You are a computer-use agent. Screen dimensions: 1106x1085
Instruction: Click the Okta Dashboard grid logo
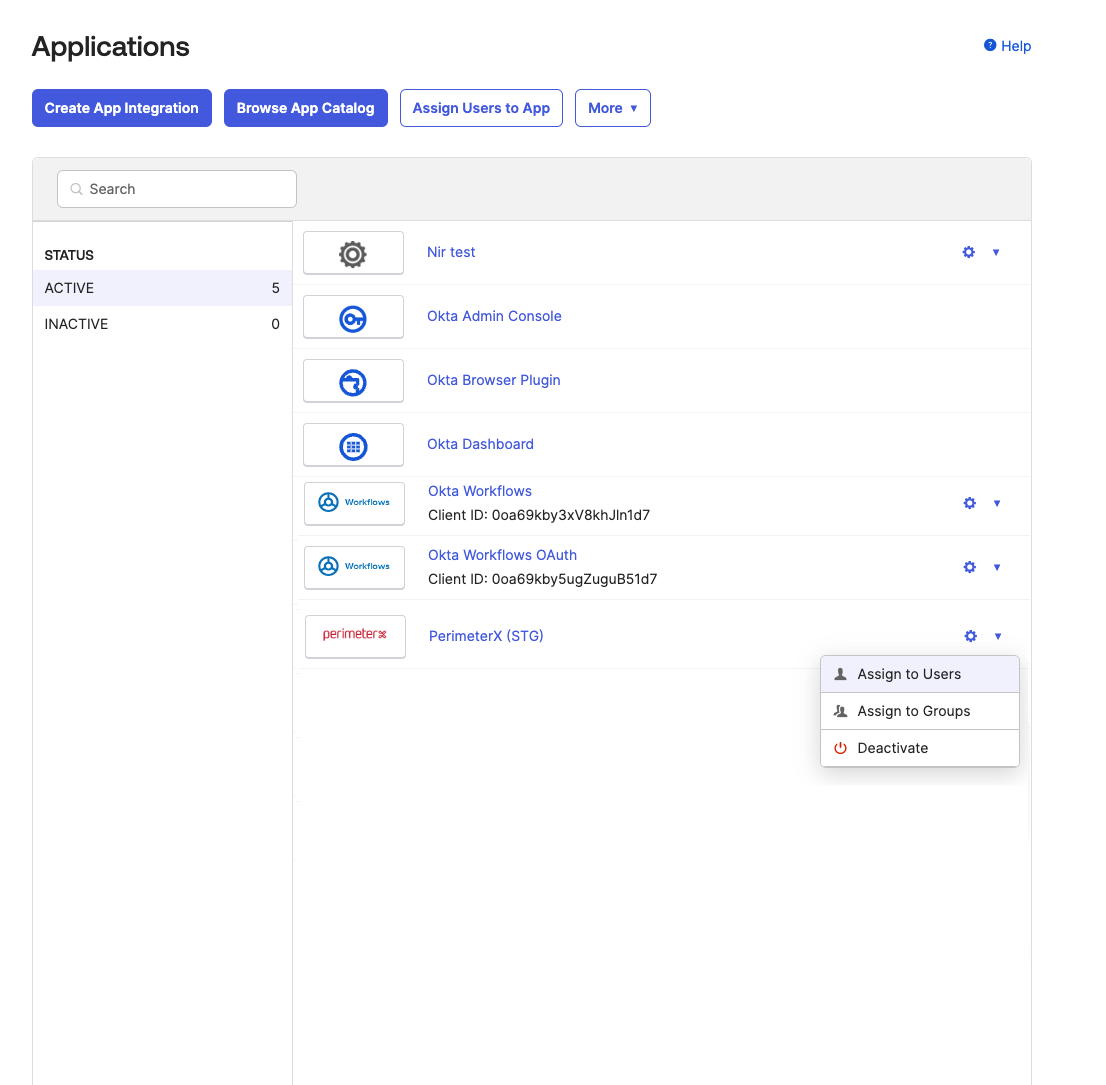click(x=353, y=445)
